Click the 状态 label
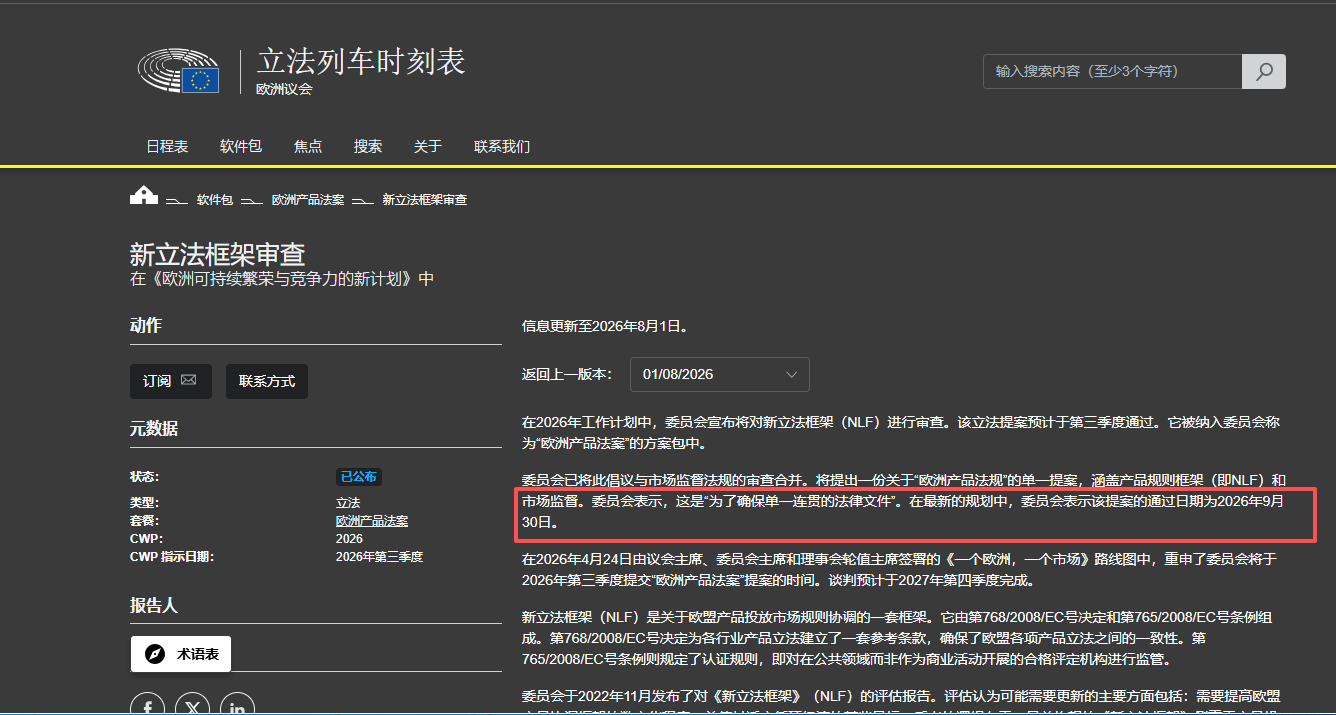This screenshot has height=715, width=1336. coord(144,477)
